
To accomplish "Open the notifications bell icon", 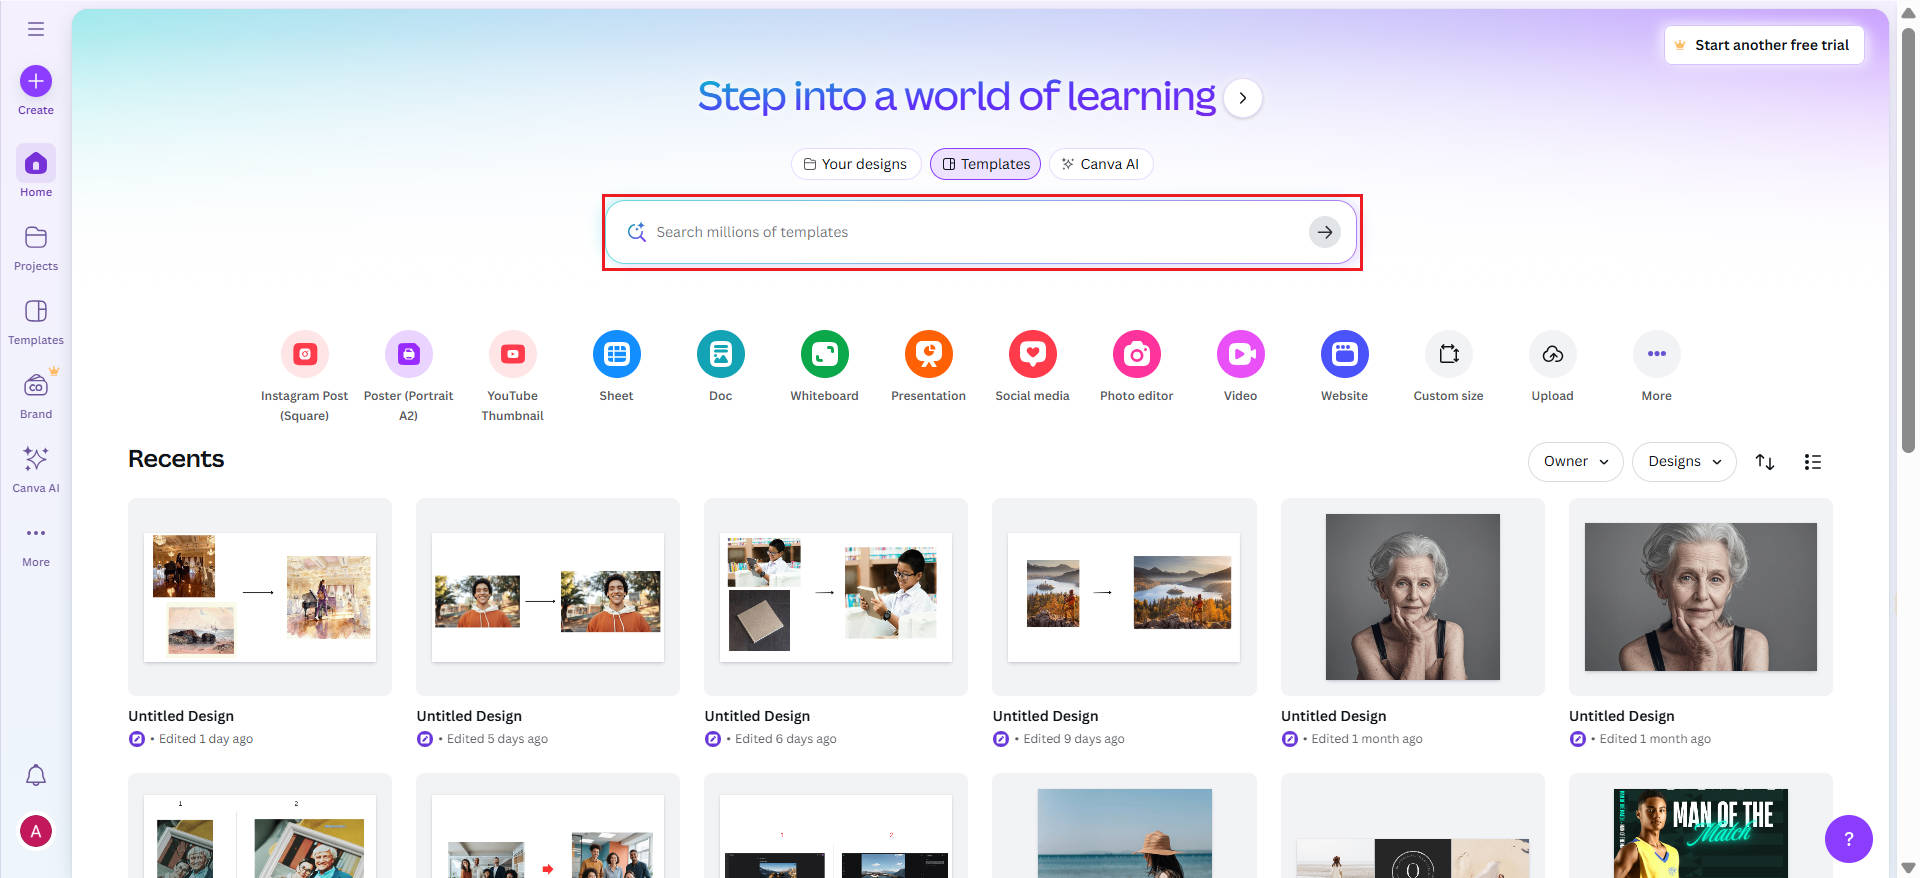I will pyautogui.click(x=36, y=775).
